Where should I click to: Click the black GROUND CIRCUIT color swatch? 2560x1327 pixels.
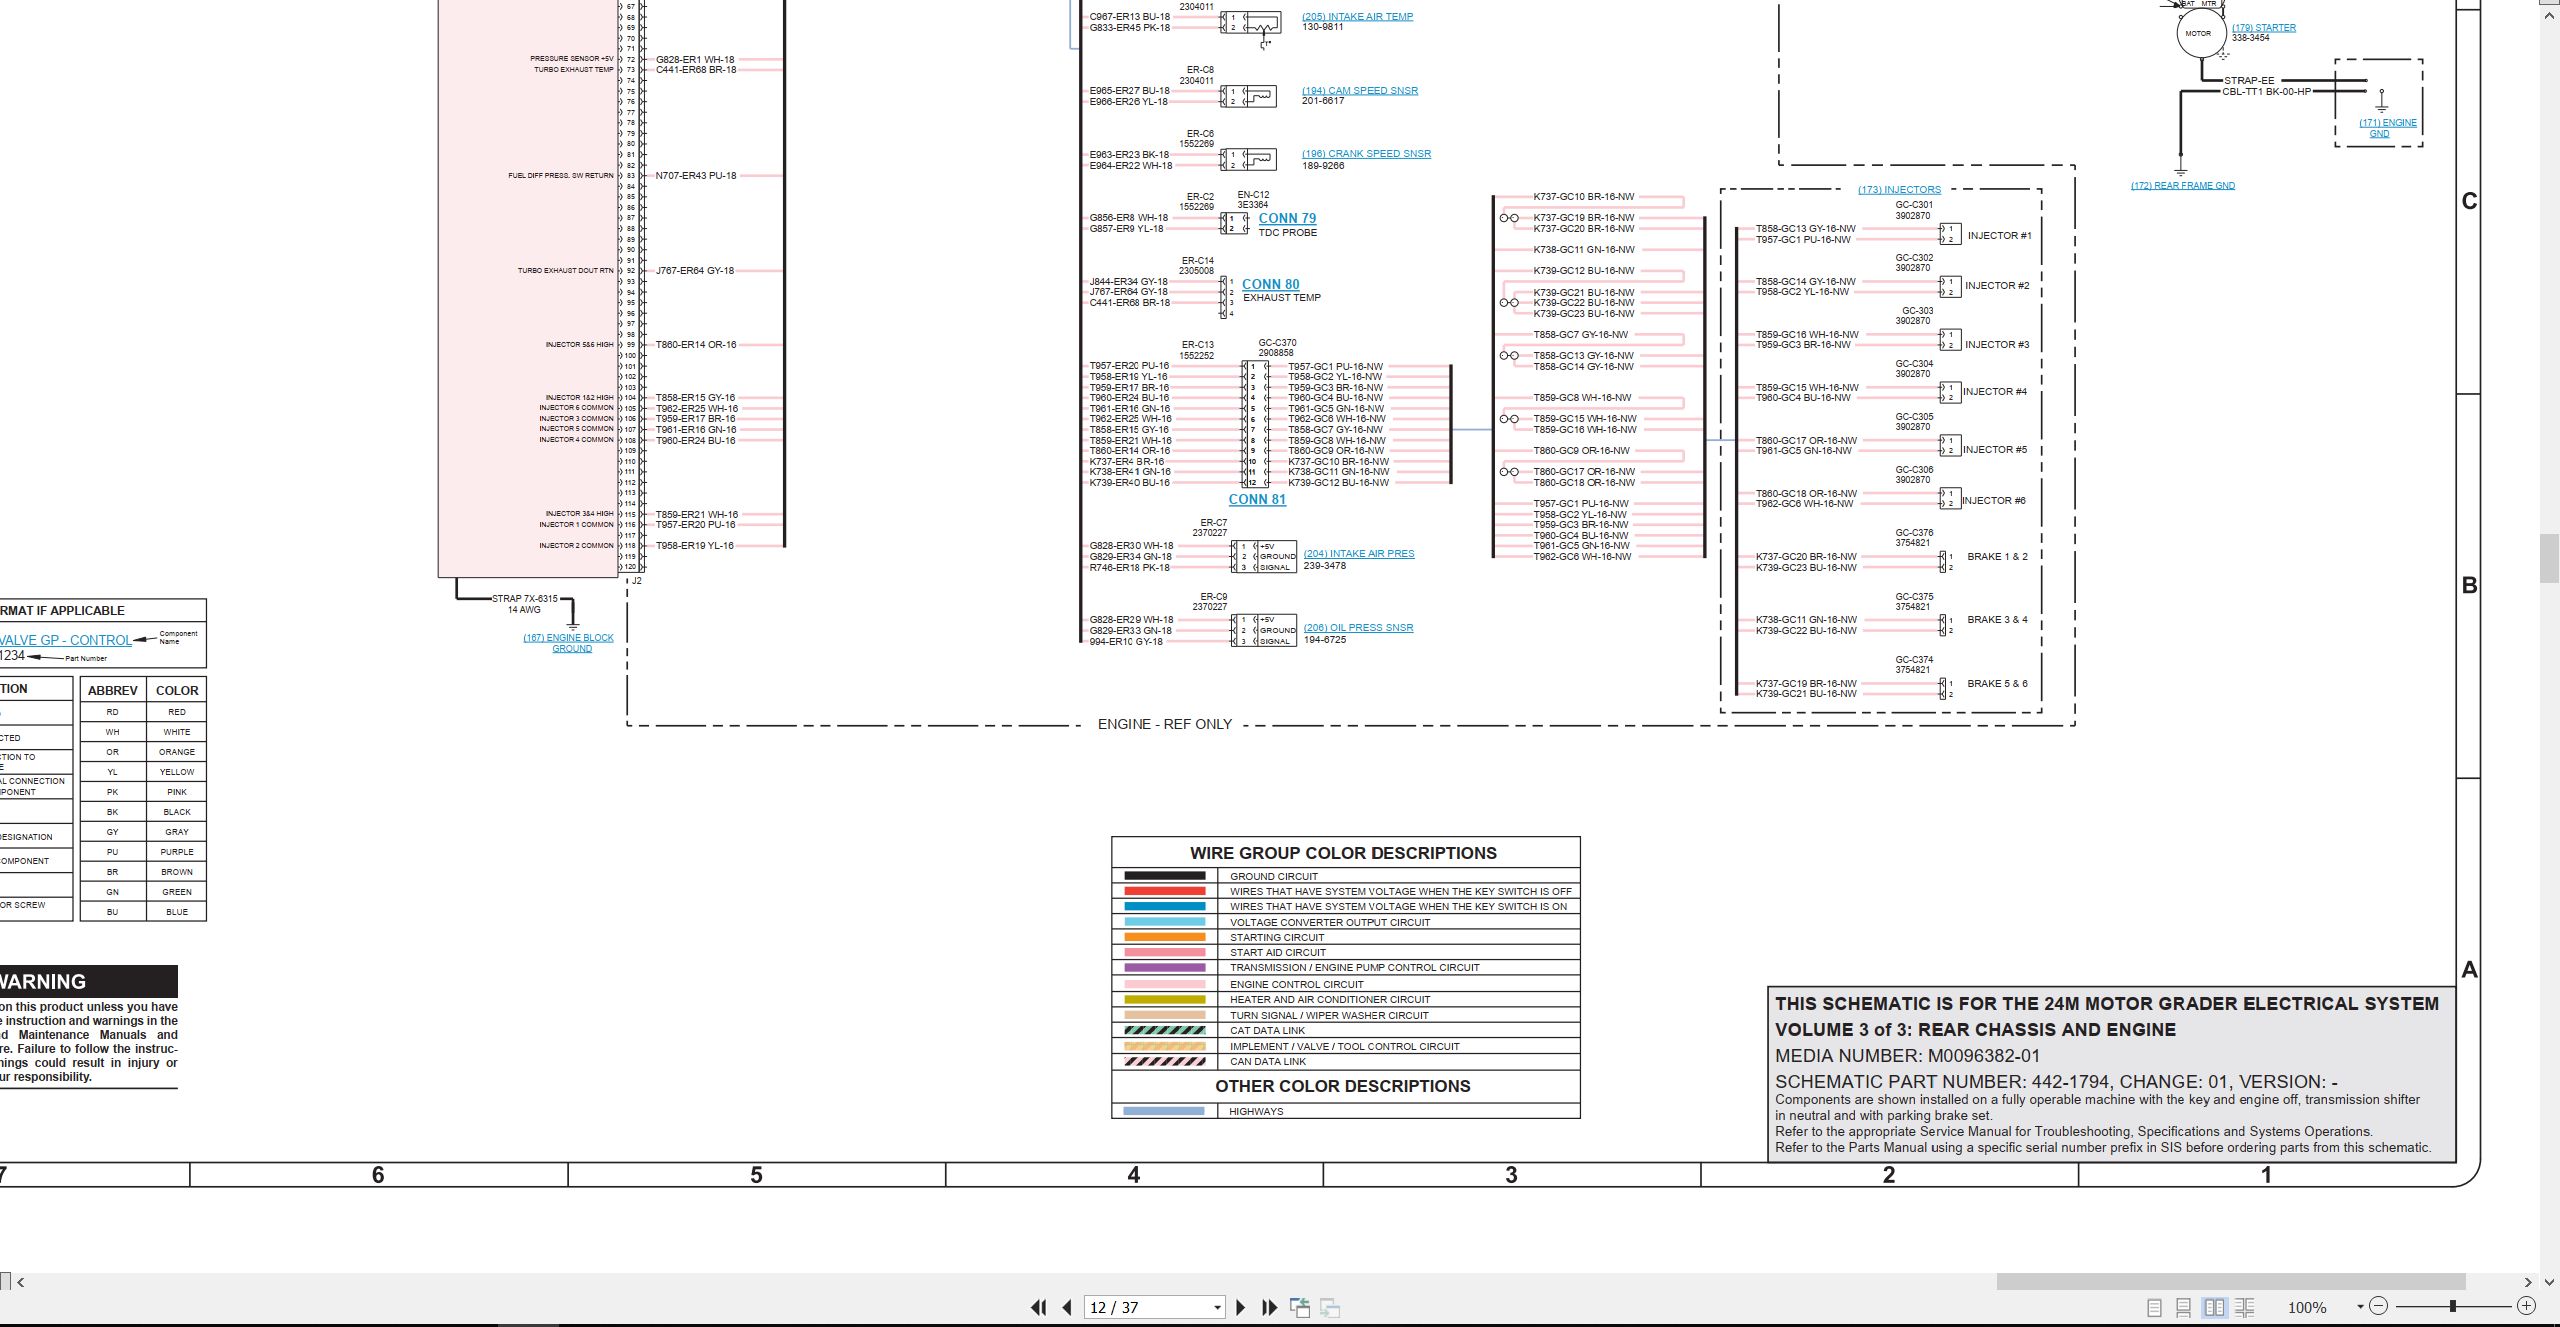click(1164, 876)
